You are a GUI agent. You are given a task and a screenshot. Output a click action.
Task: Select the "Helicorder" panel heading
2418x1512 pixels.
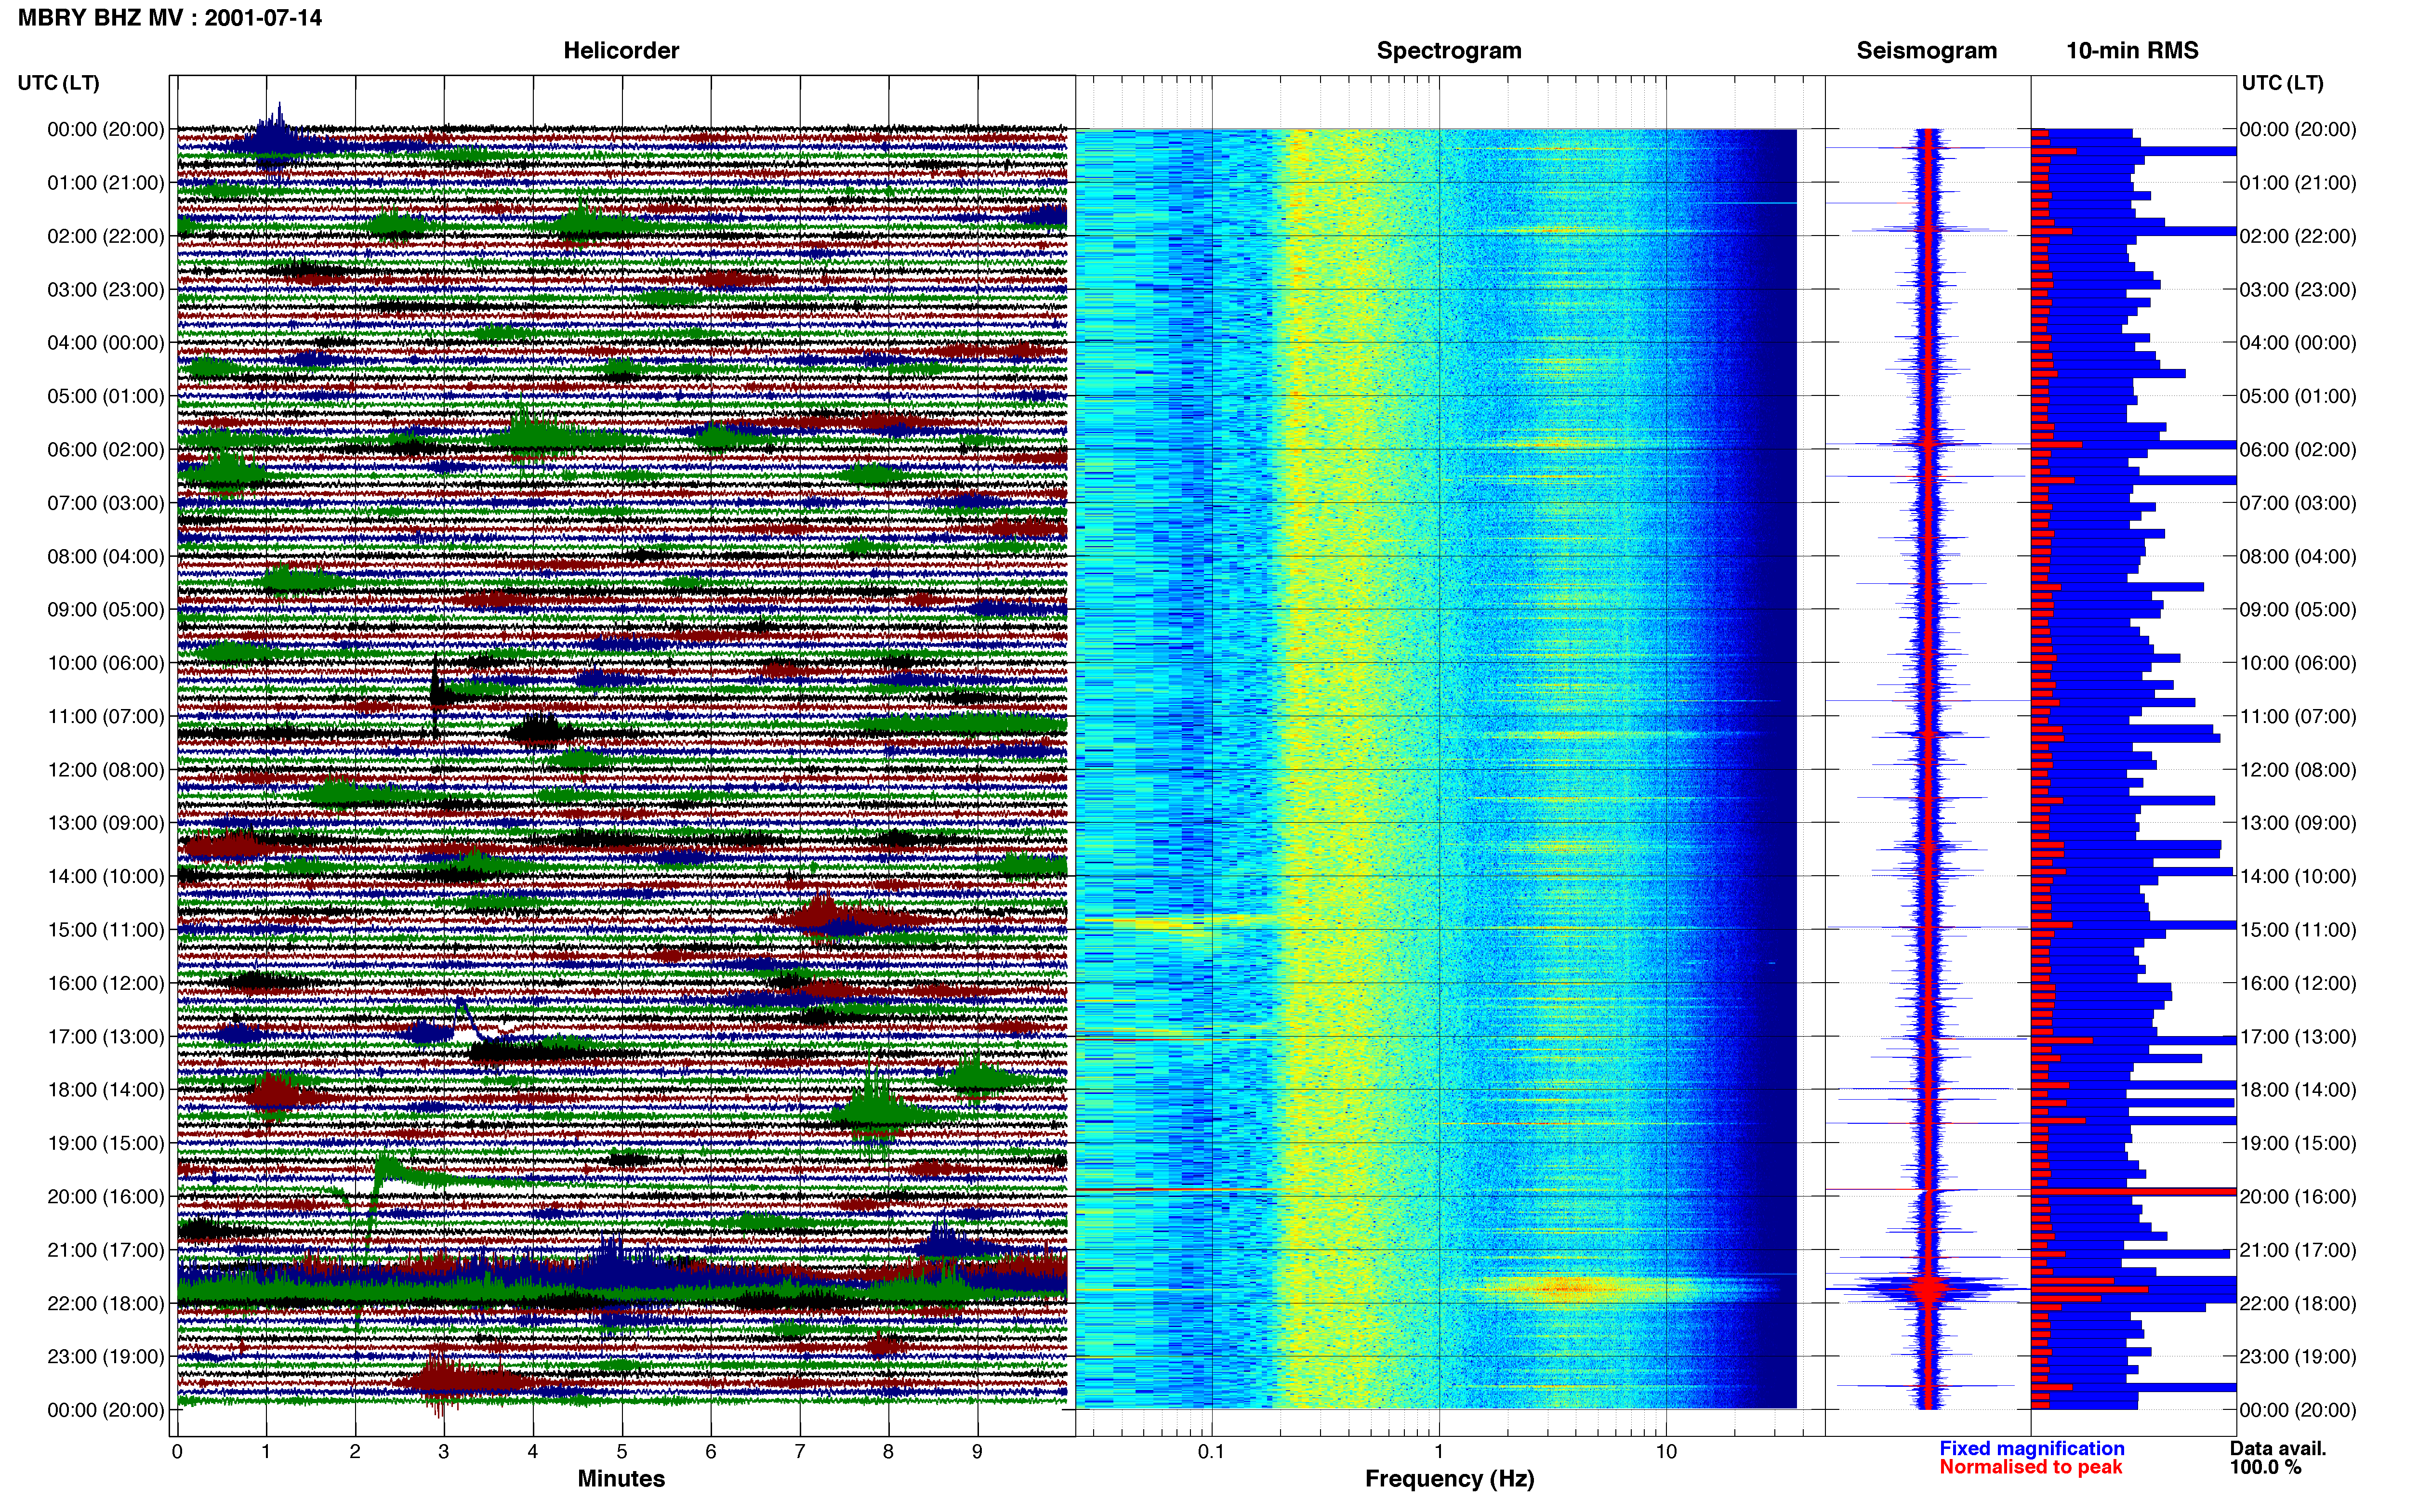[x=621, y=50]
